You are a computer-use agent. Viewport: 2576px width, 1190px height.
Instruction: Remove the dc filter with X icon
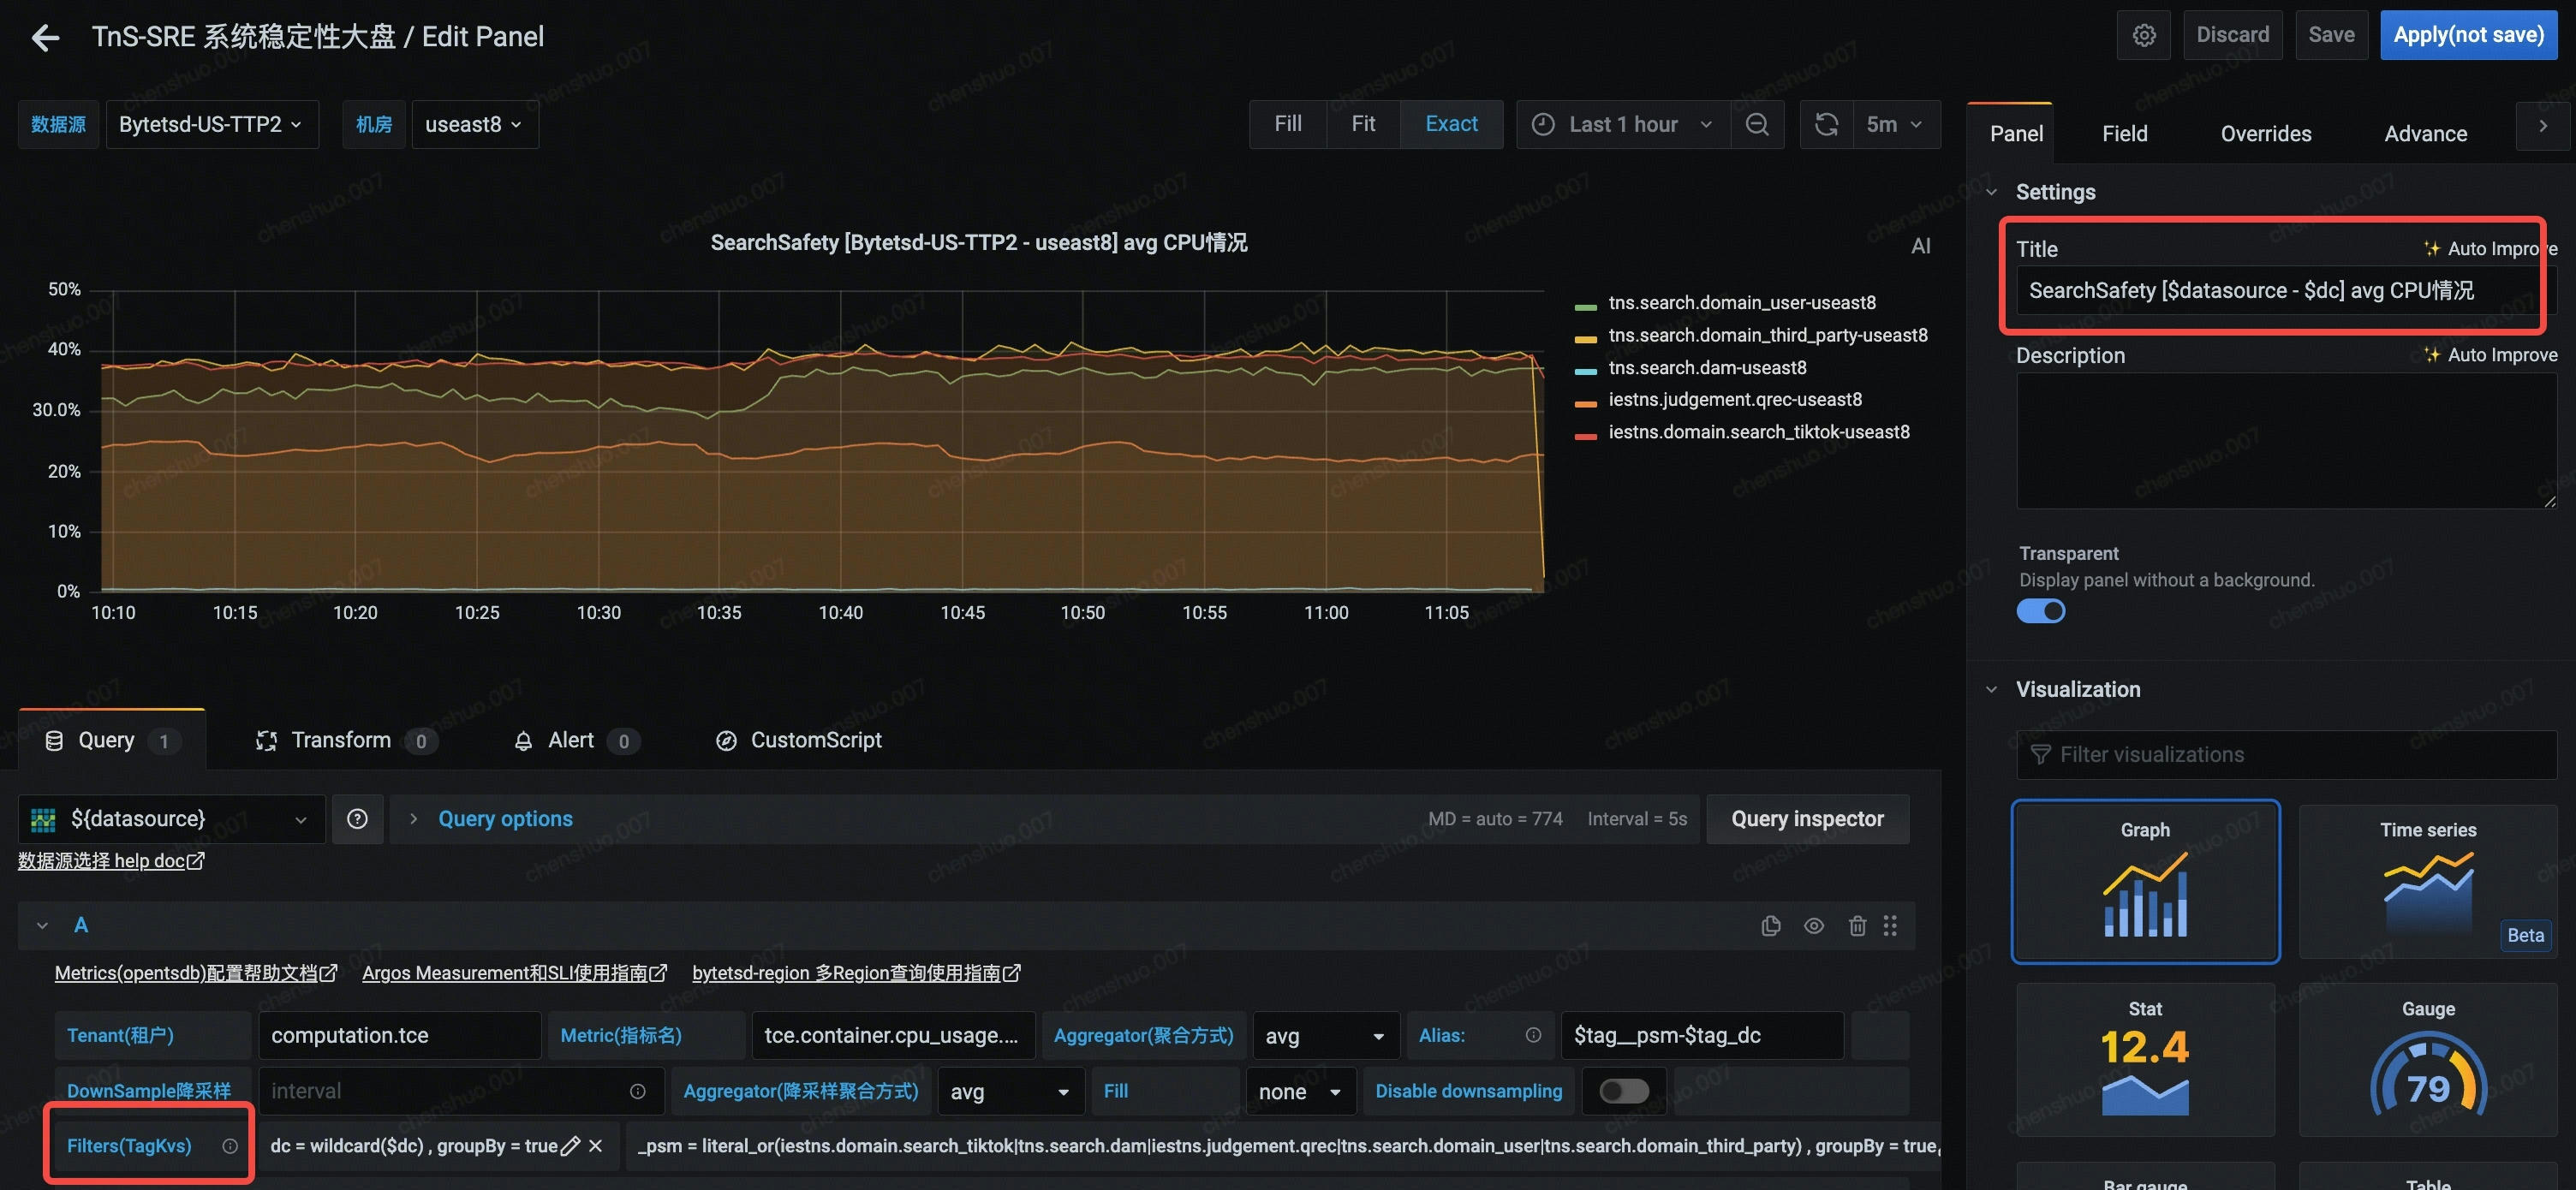[596, 1146]
